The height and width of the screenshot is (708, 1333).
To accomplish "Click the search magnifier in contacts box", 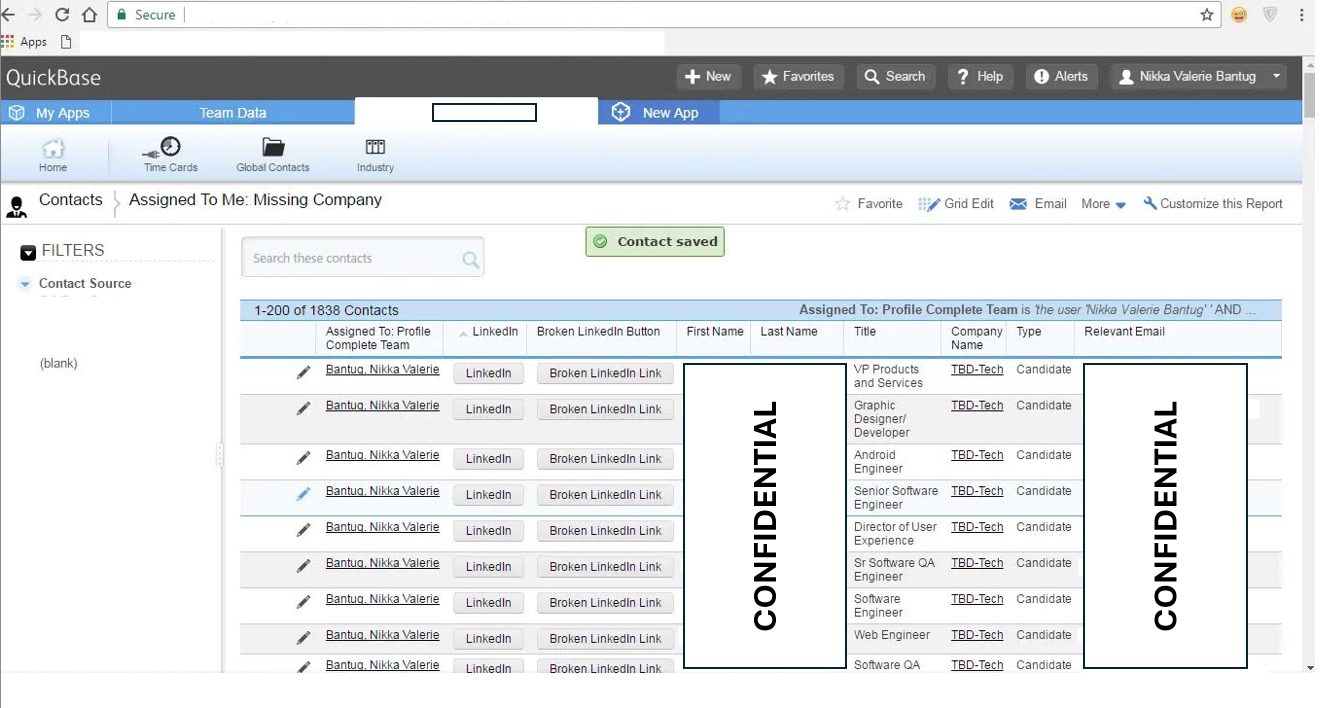I will [x=471, y=260].
